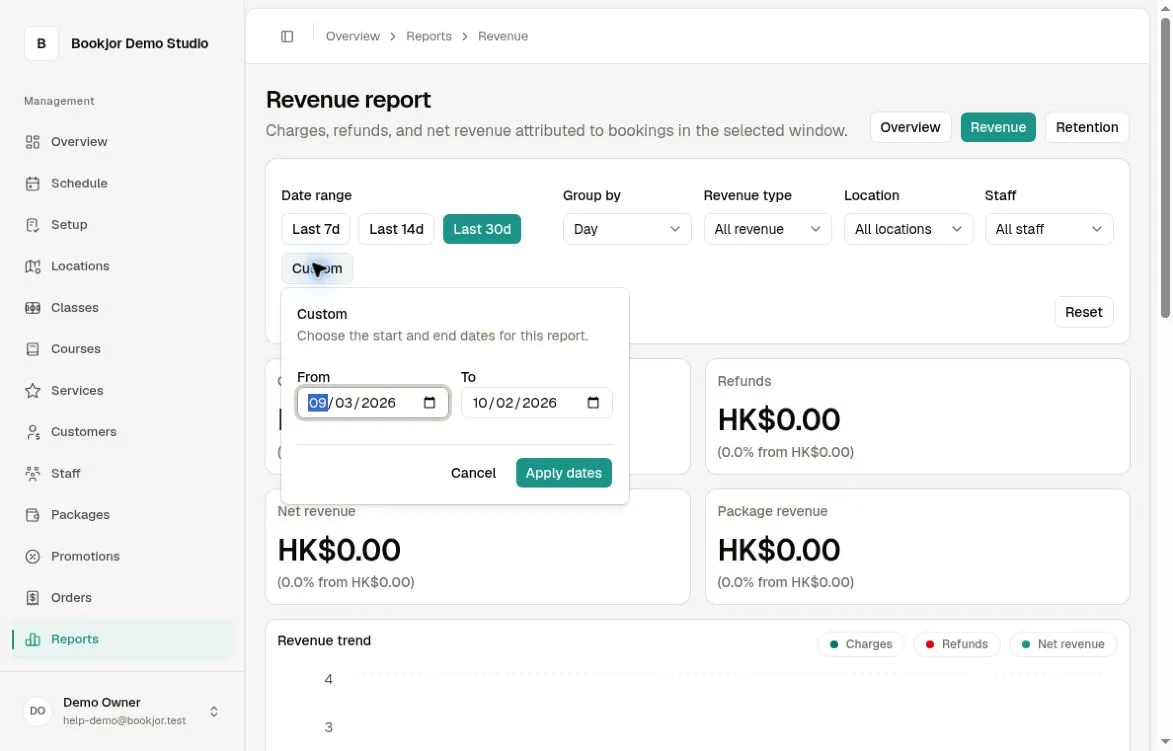Click the Reports bar chart icon

(x=32, y=640)
